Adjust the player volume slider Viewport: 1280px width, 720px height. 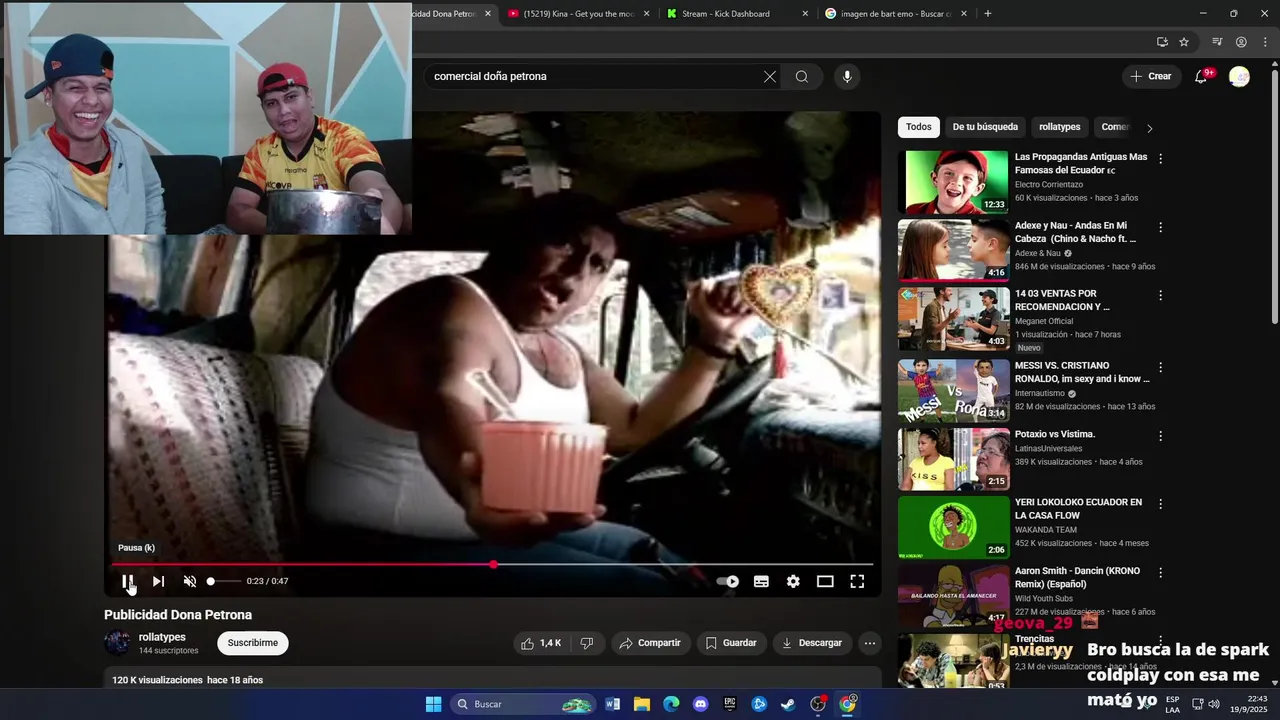coord(224,581)
